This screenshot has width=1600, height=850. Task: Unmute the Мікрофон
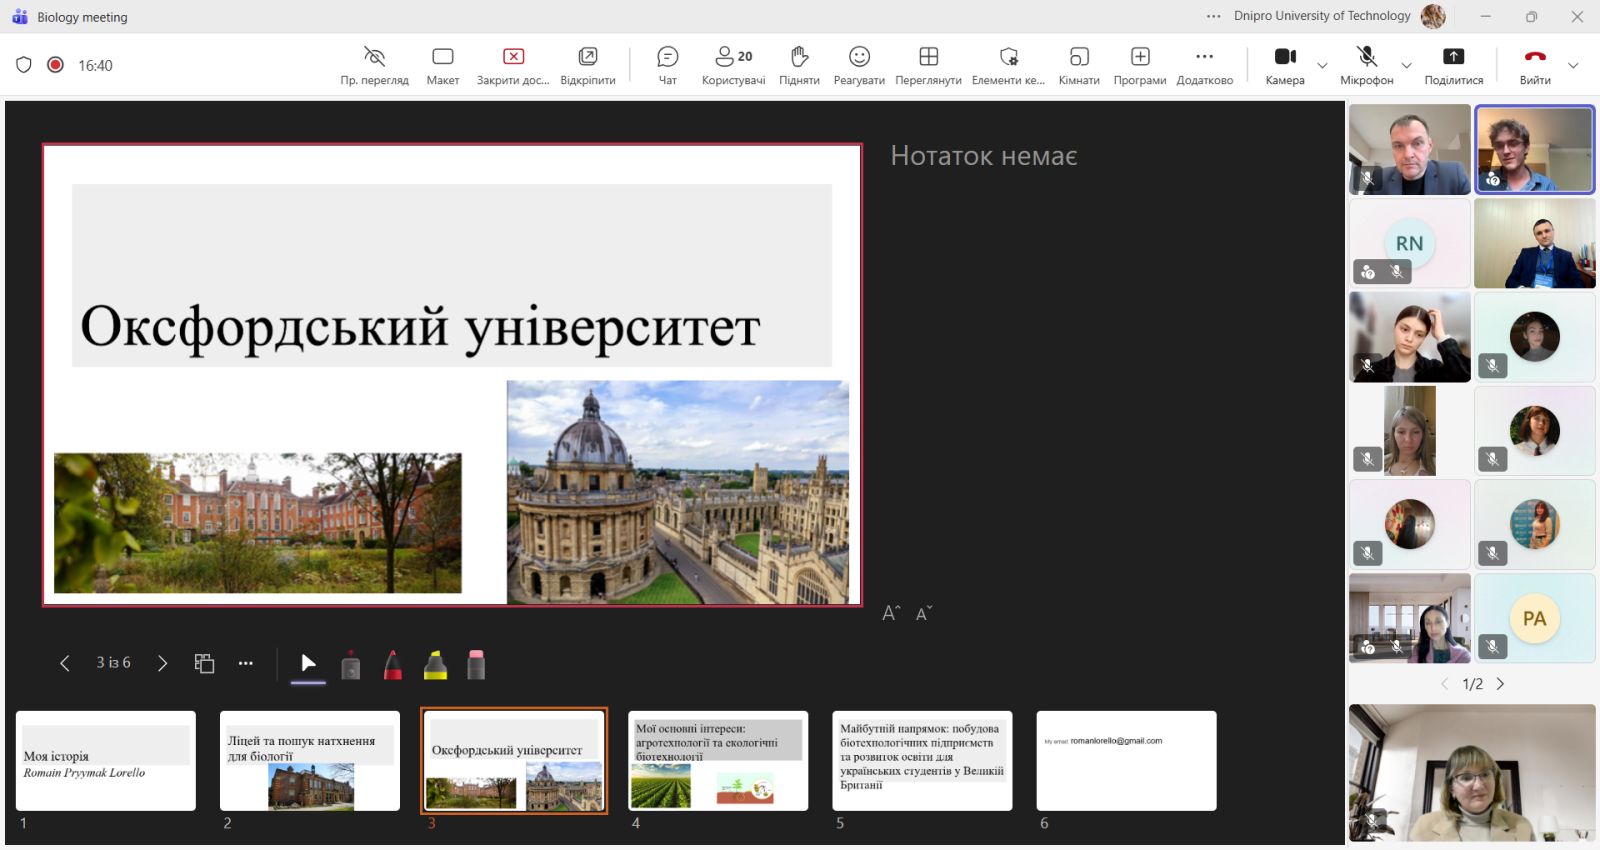pos(1366,65)
